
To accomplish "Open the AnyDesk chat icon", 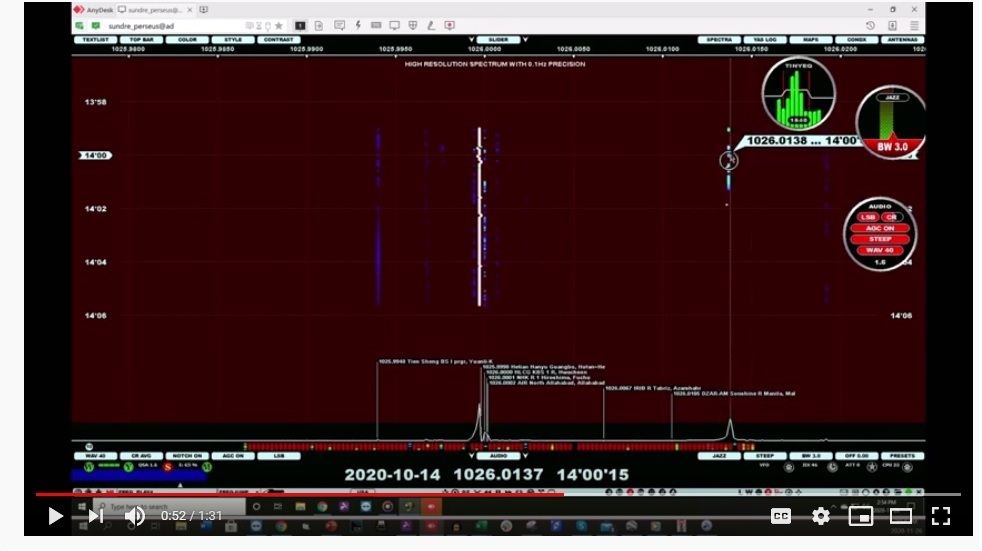I will pyautogui.click(x=339, y=26).
